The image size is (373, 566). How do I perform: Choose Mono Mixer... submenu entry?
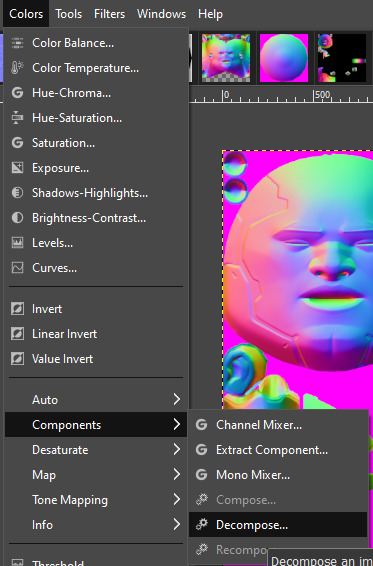[x=278, y=475]
